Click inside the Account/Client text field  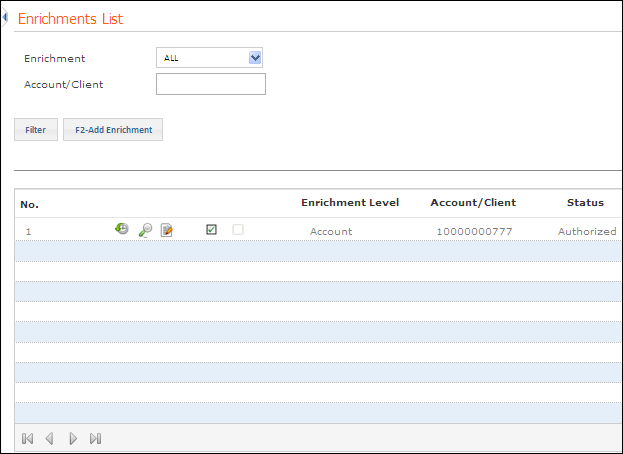[211, 84]
